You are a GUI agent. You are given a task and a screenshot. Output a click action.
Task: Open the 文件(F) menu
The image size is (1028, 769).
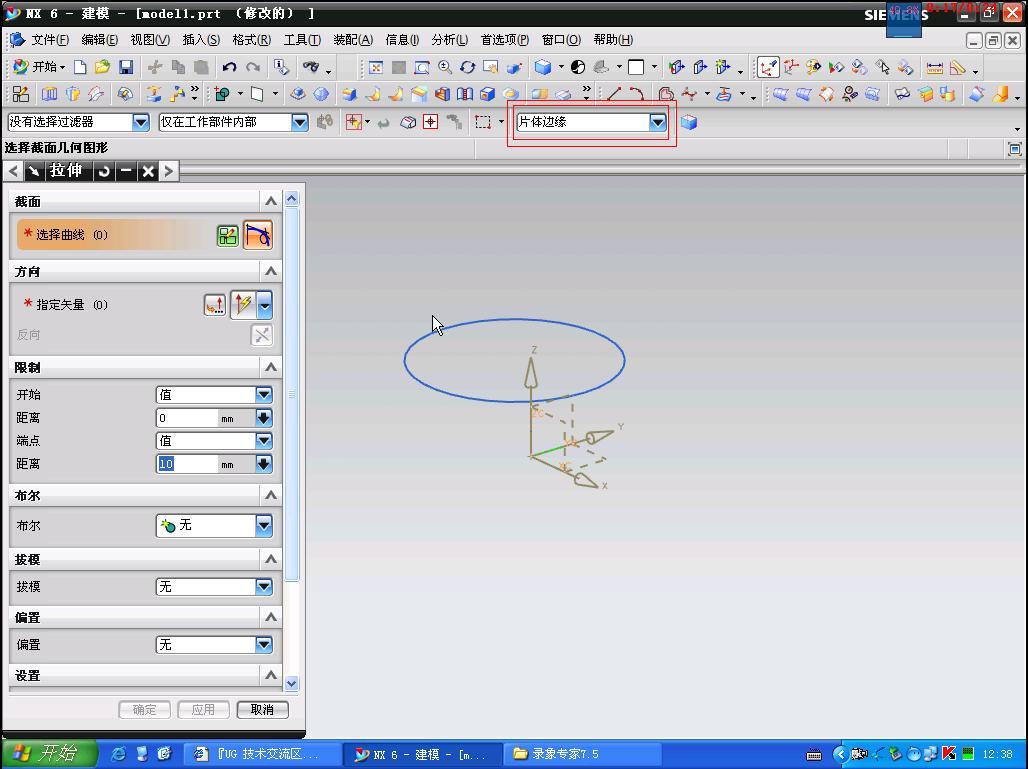(50, 40)
